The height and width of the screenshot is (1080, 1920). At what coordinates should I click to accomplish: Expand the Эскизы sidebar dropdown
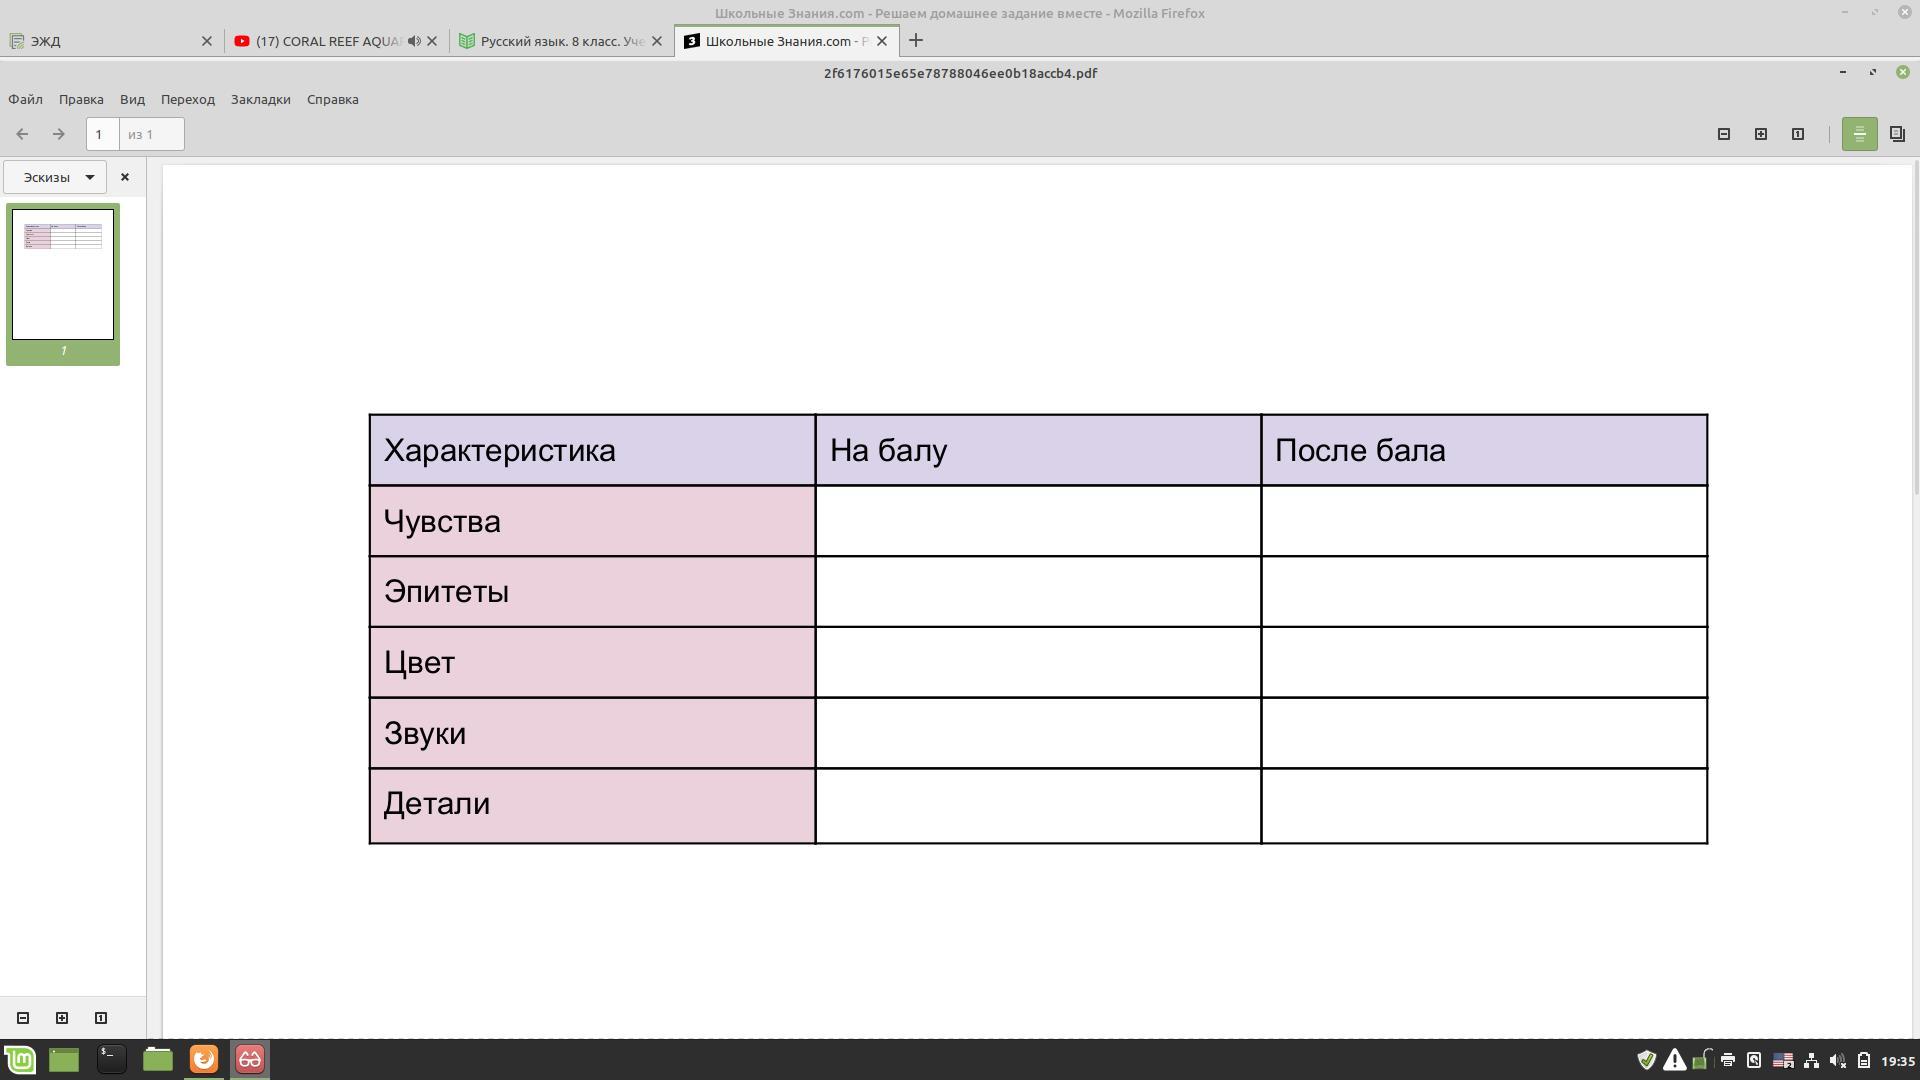point(55,177)
